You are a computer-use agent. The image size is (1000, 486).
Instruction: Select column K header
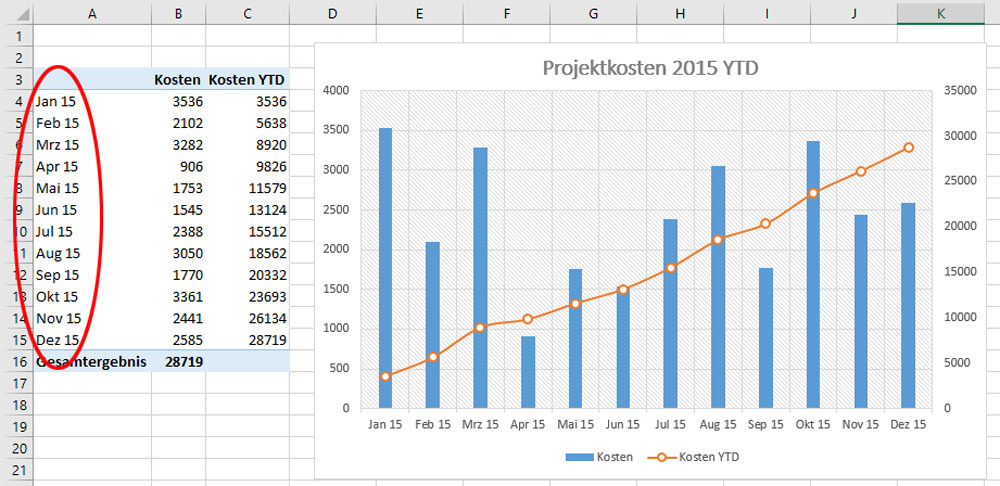point(941,13)
